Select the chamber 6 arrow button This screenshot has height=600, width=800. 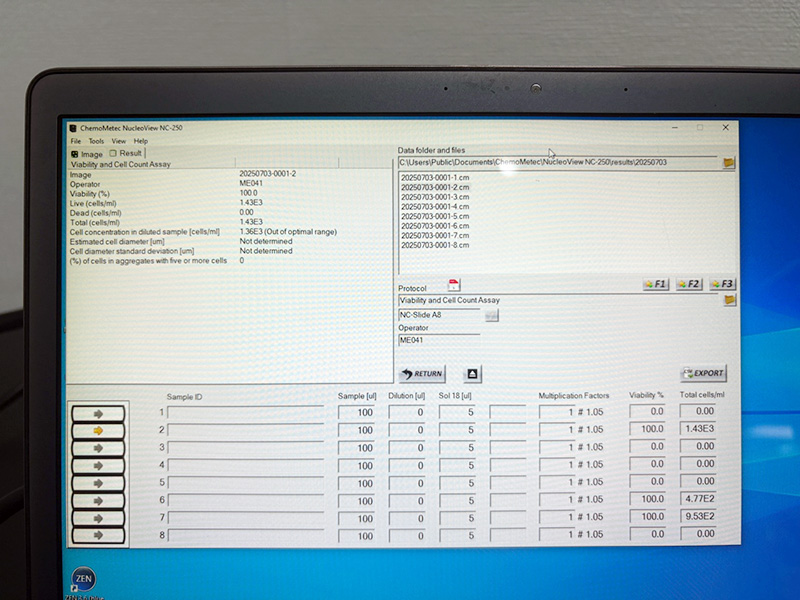point(98,500)
